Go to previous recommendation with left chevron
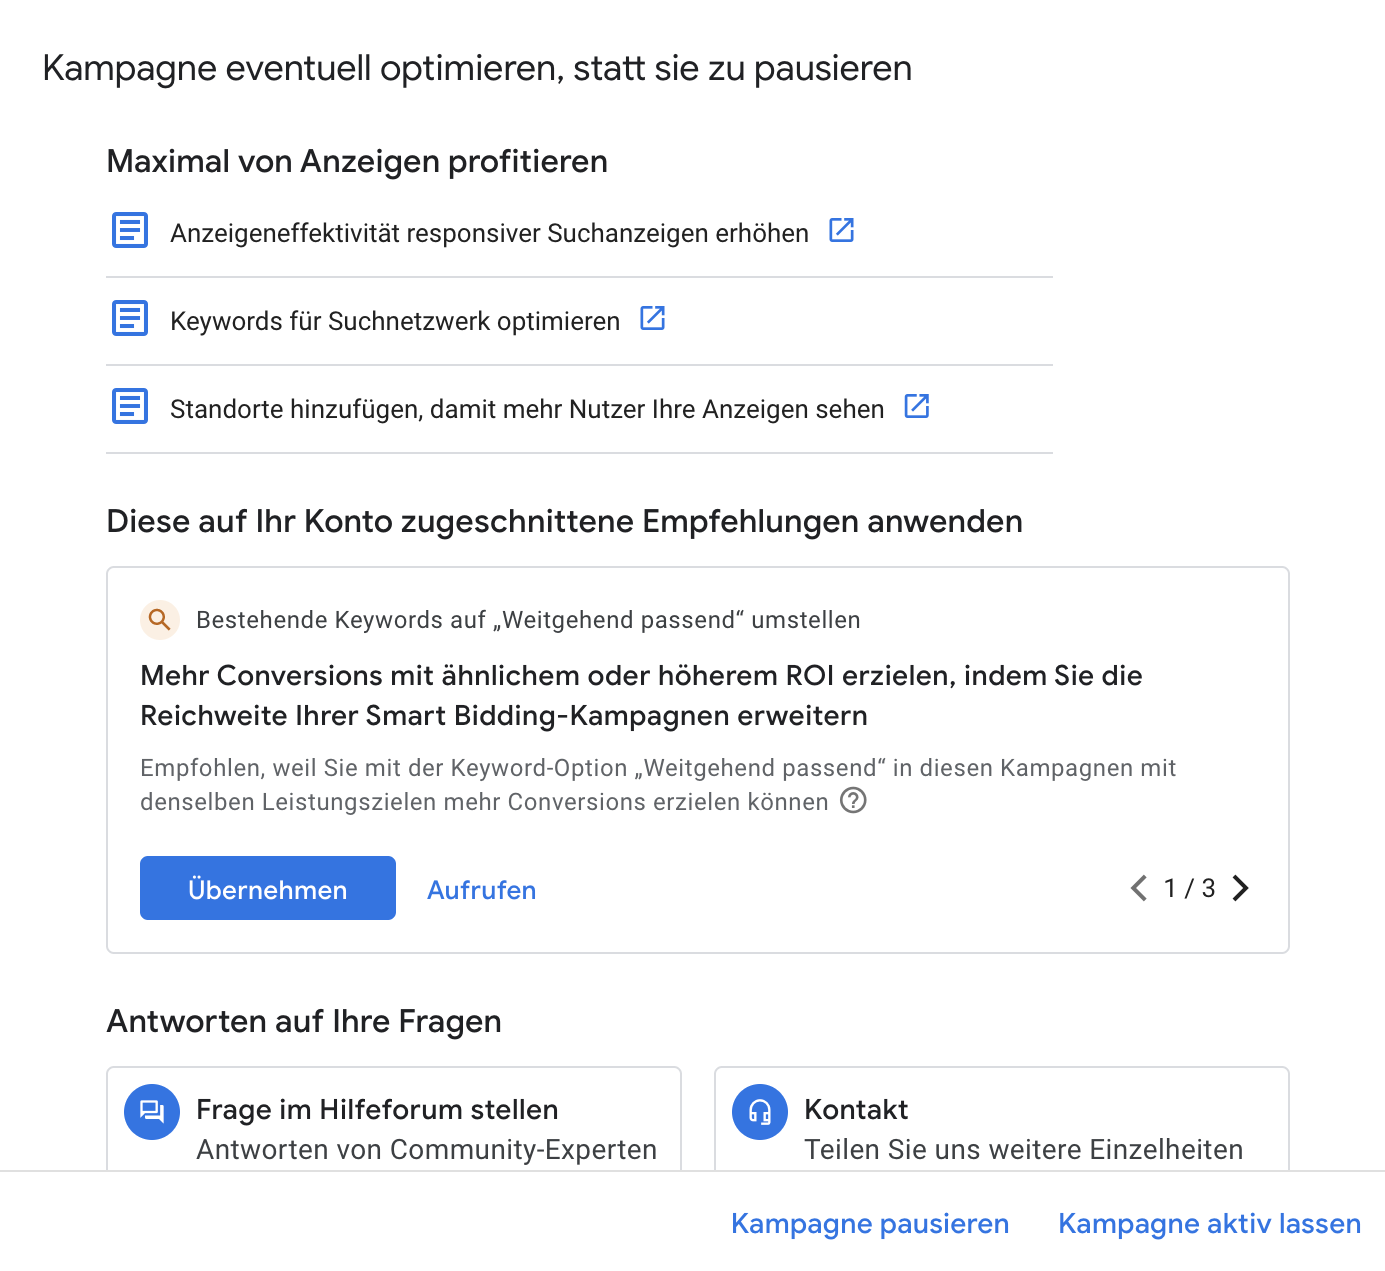Viewport: 1385px width, 1271px height. point(1139,888)
